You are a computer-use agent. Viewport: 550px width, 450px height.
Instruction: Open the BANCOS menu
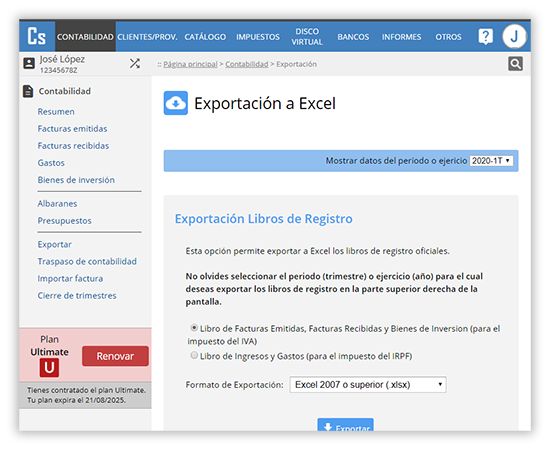click(353, 37)
